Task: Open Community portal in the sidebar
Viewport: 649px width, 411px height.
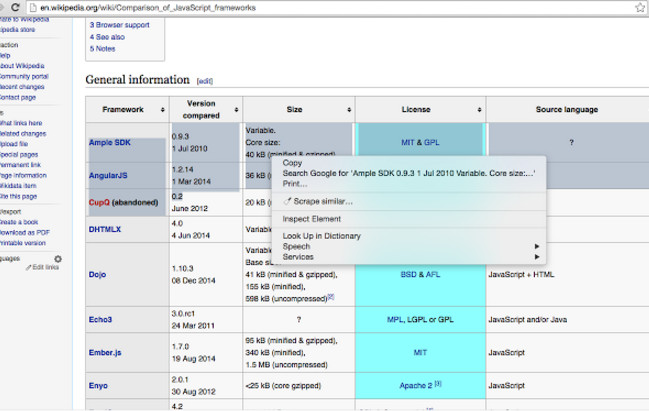Action: pyautogui.click(x=24, y=77)
